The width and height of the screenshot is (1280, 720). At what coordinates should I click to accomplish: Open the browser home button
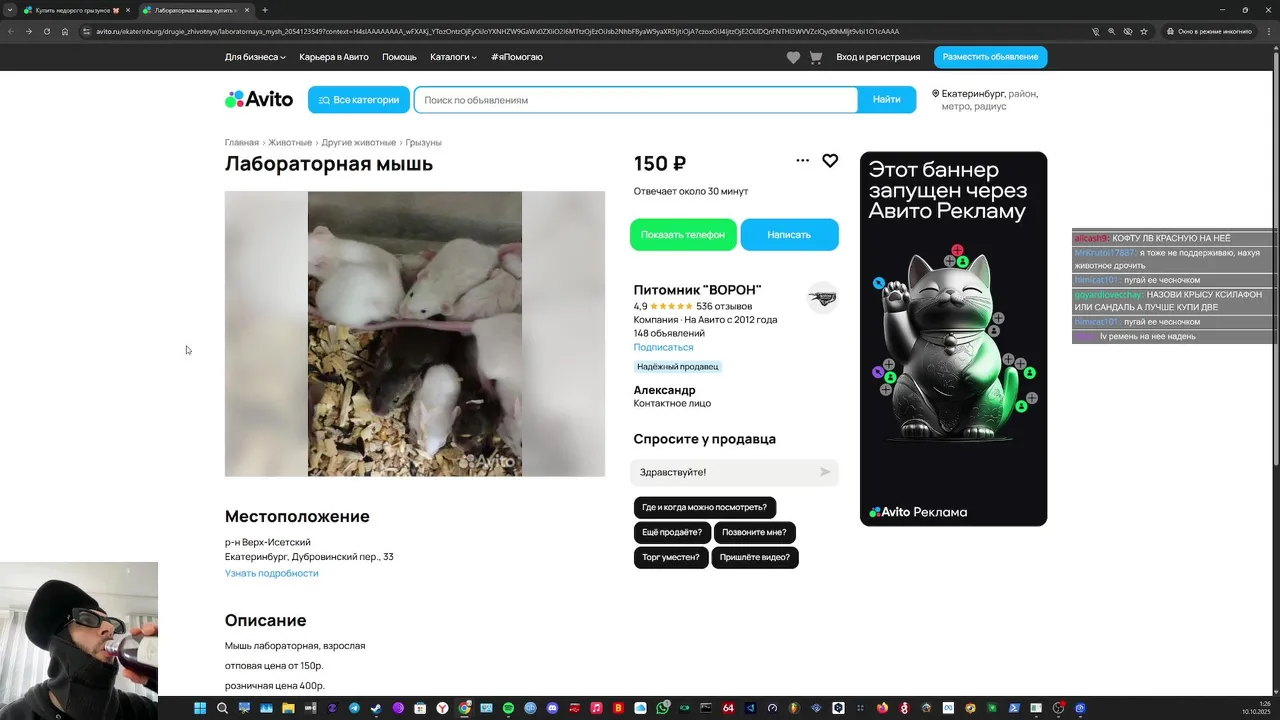point(65,31)
